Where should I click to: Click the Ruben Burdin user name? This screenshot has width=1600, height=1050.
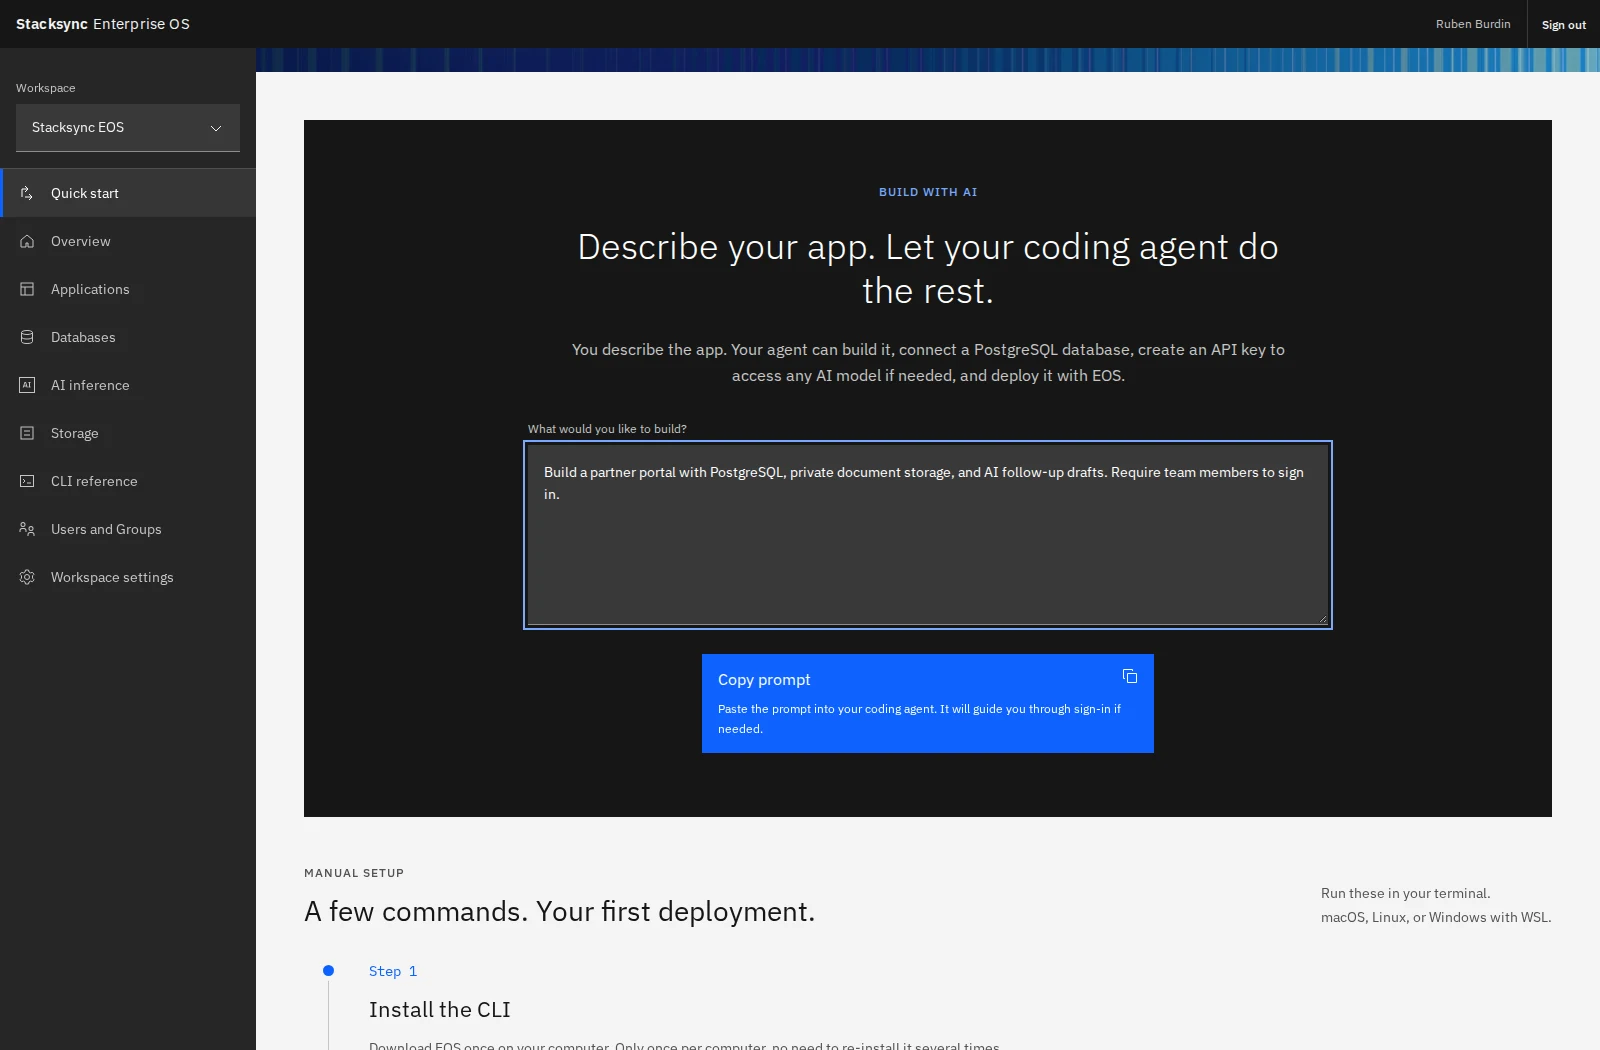(x=1473, y=24)
